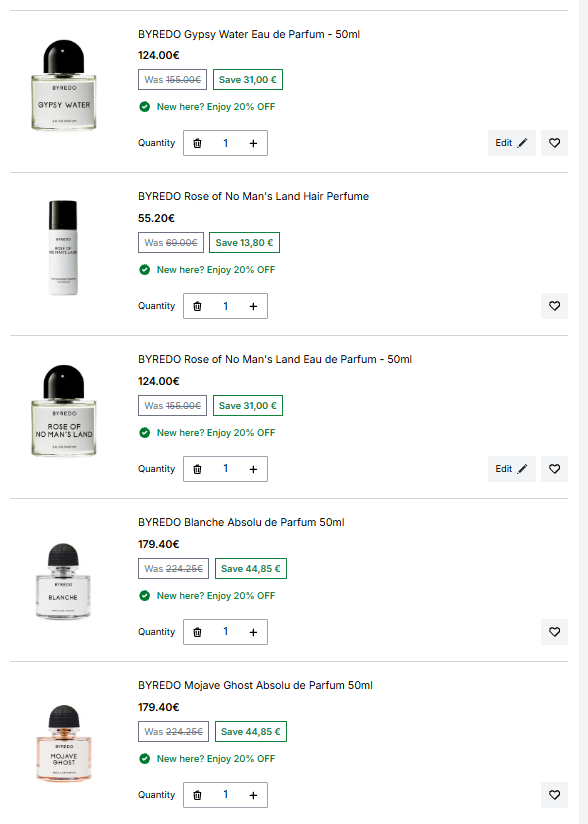This screenshot has height=824, width=588.
Task: Delete the Rose of No Man's Land Hair Perfume
Action: click(x=197, y=306)
